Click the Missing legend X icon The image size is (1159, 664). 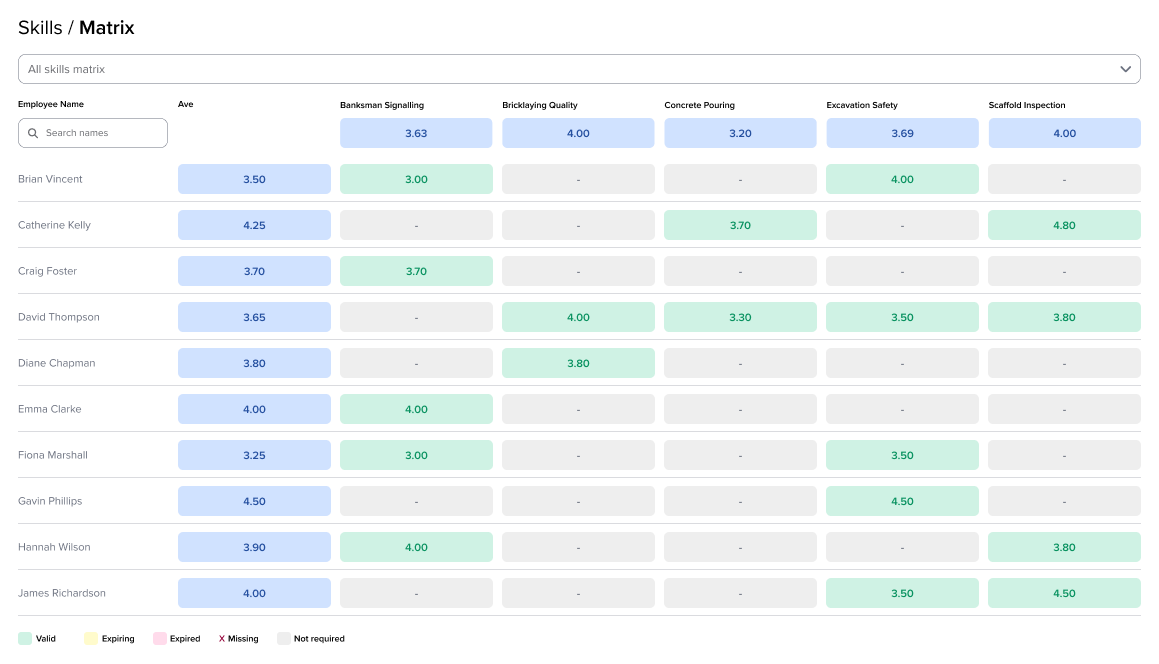221,639
